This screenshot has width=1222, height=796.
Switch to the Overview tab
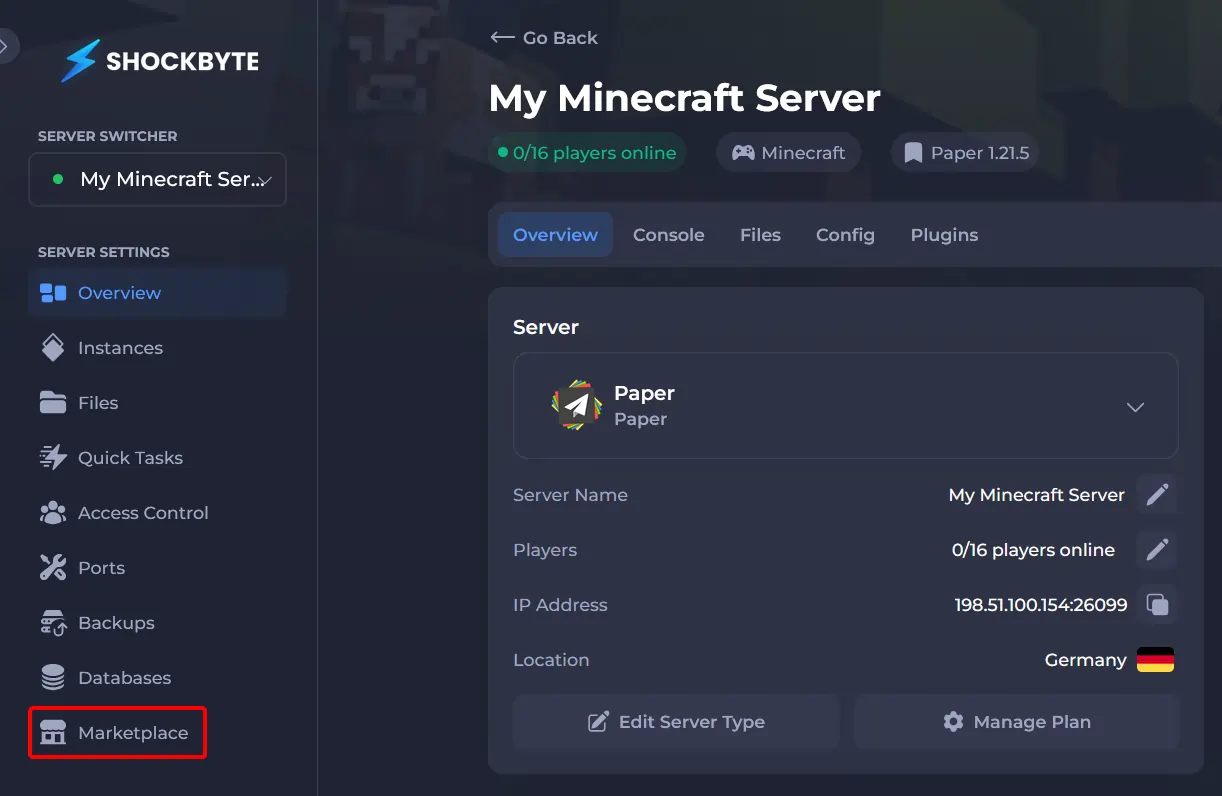(x=555, y=235)
